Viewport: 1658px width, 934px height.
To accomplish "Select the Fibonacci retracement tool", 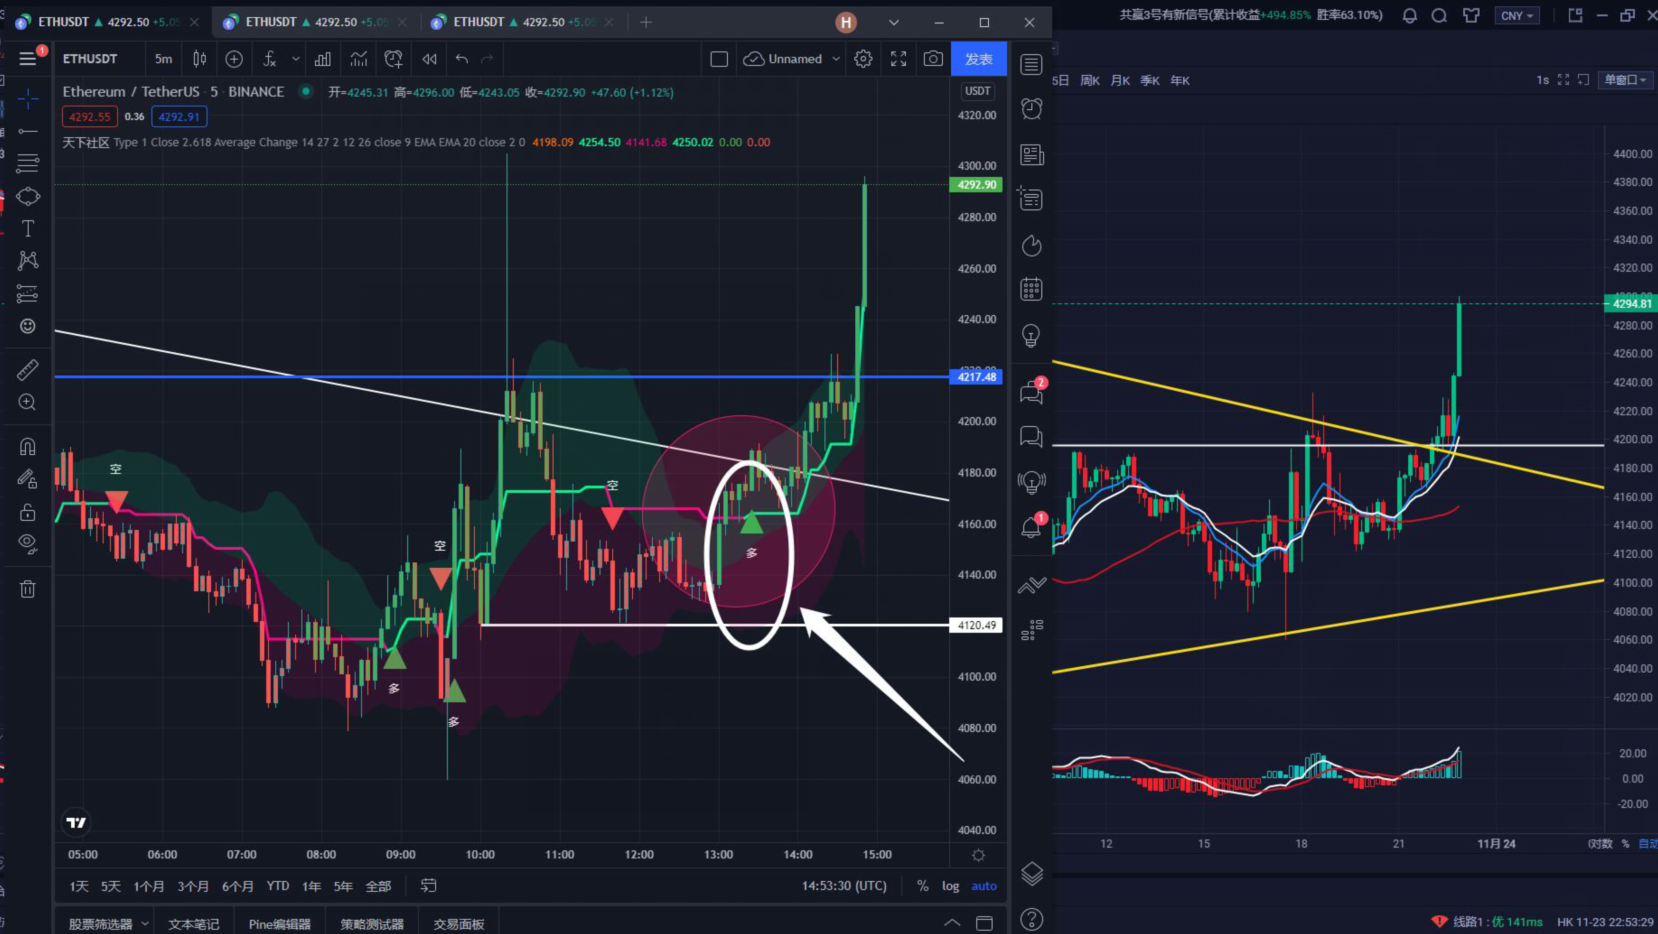I will point(28,163).
